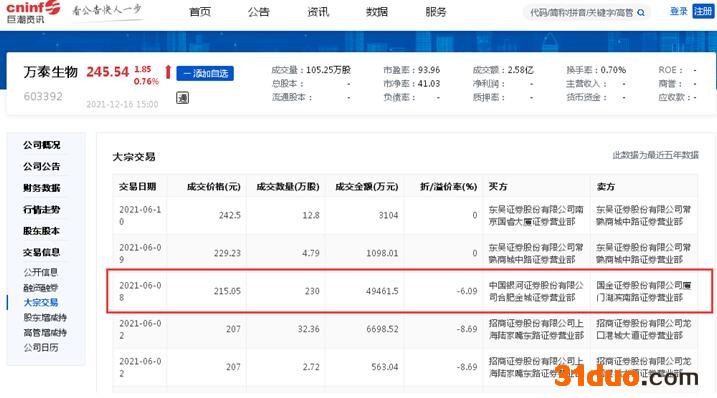The image size is (717, 398).
Task: Click the volume cell 4.79
Action: (x=311, y=253)
